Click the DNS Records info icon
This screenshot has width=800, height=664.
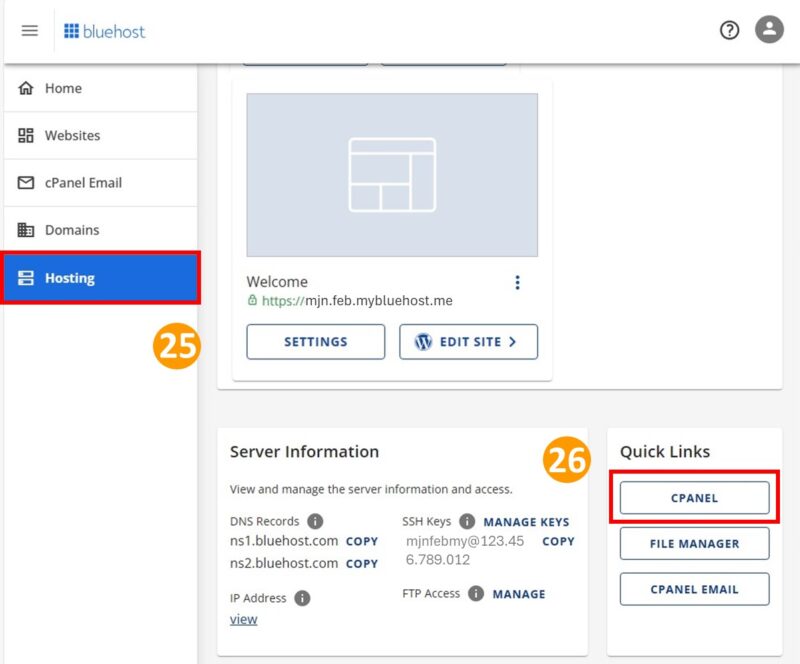[315, 521]
